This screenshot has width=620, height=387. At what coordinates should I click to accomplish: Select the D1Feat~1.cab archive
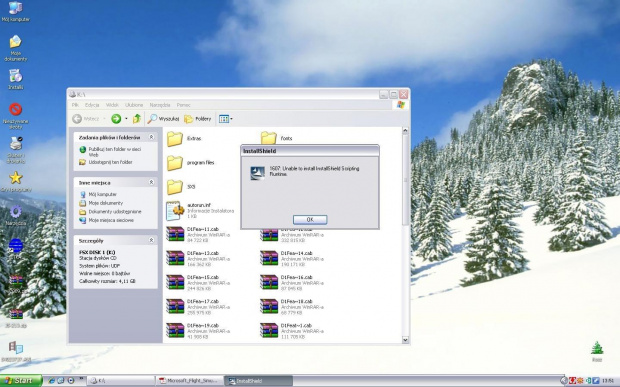click(x=292, y=330)
